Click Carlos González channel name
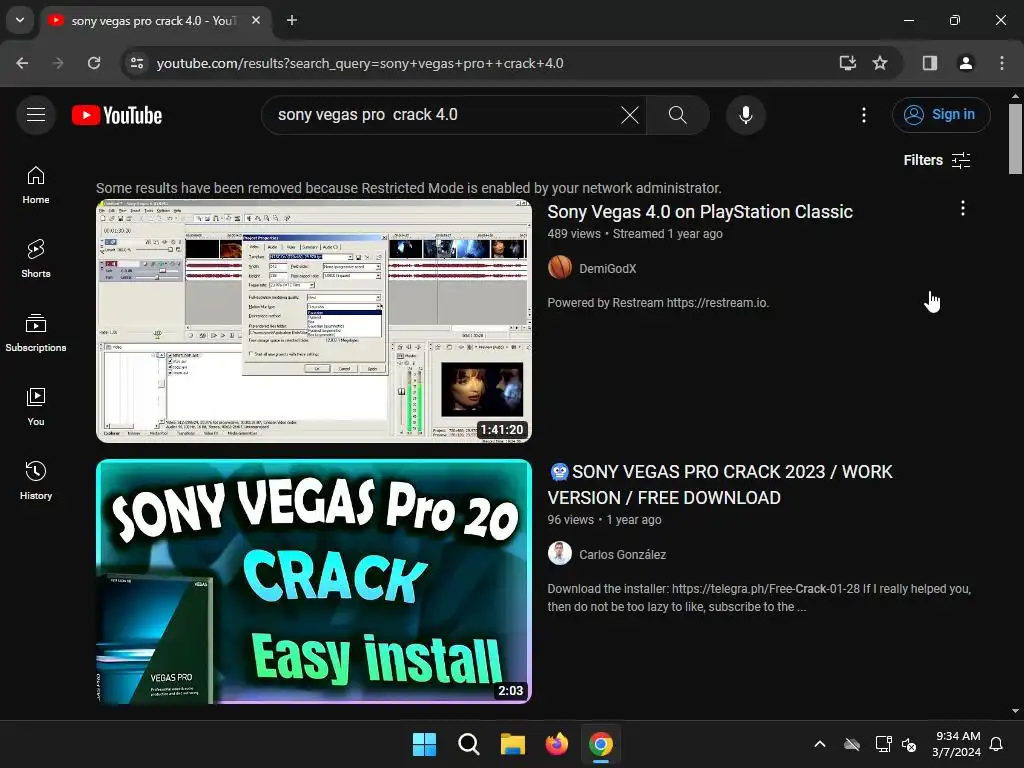 [622, 554]
